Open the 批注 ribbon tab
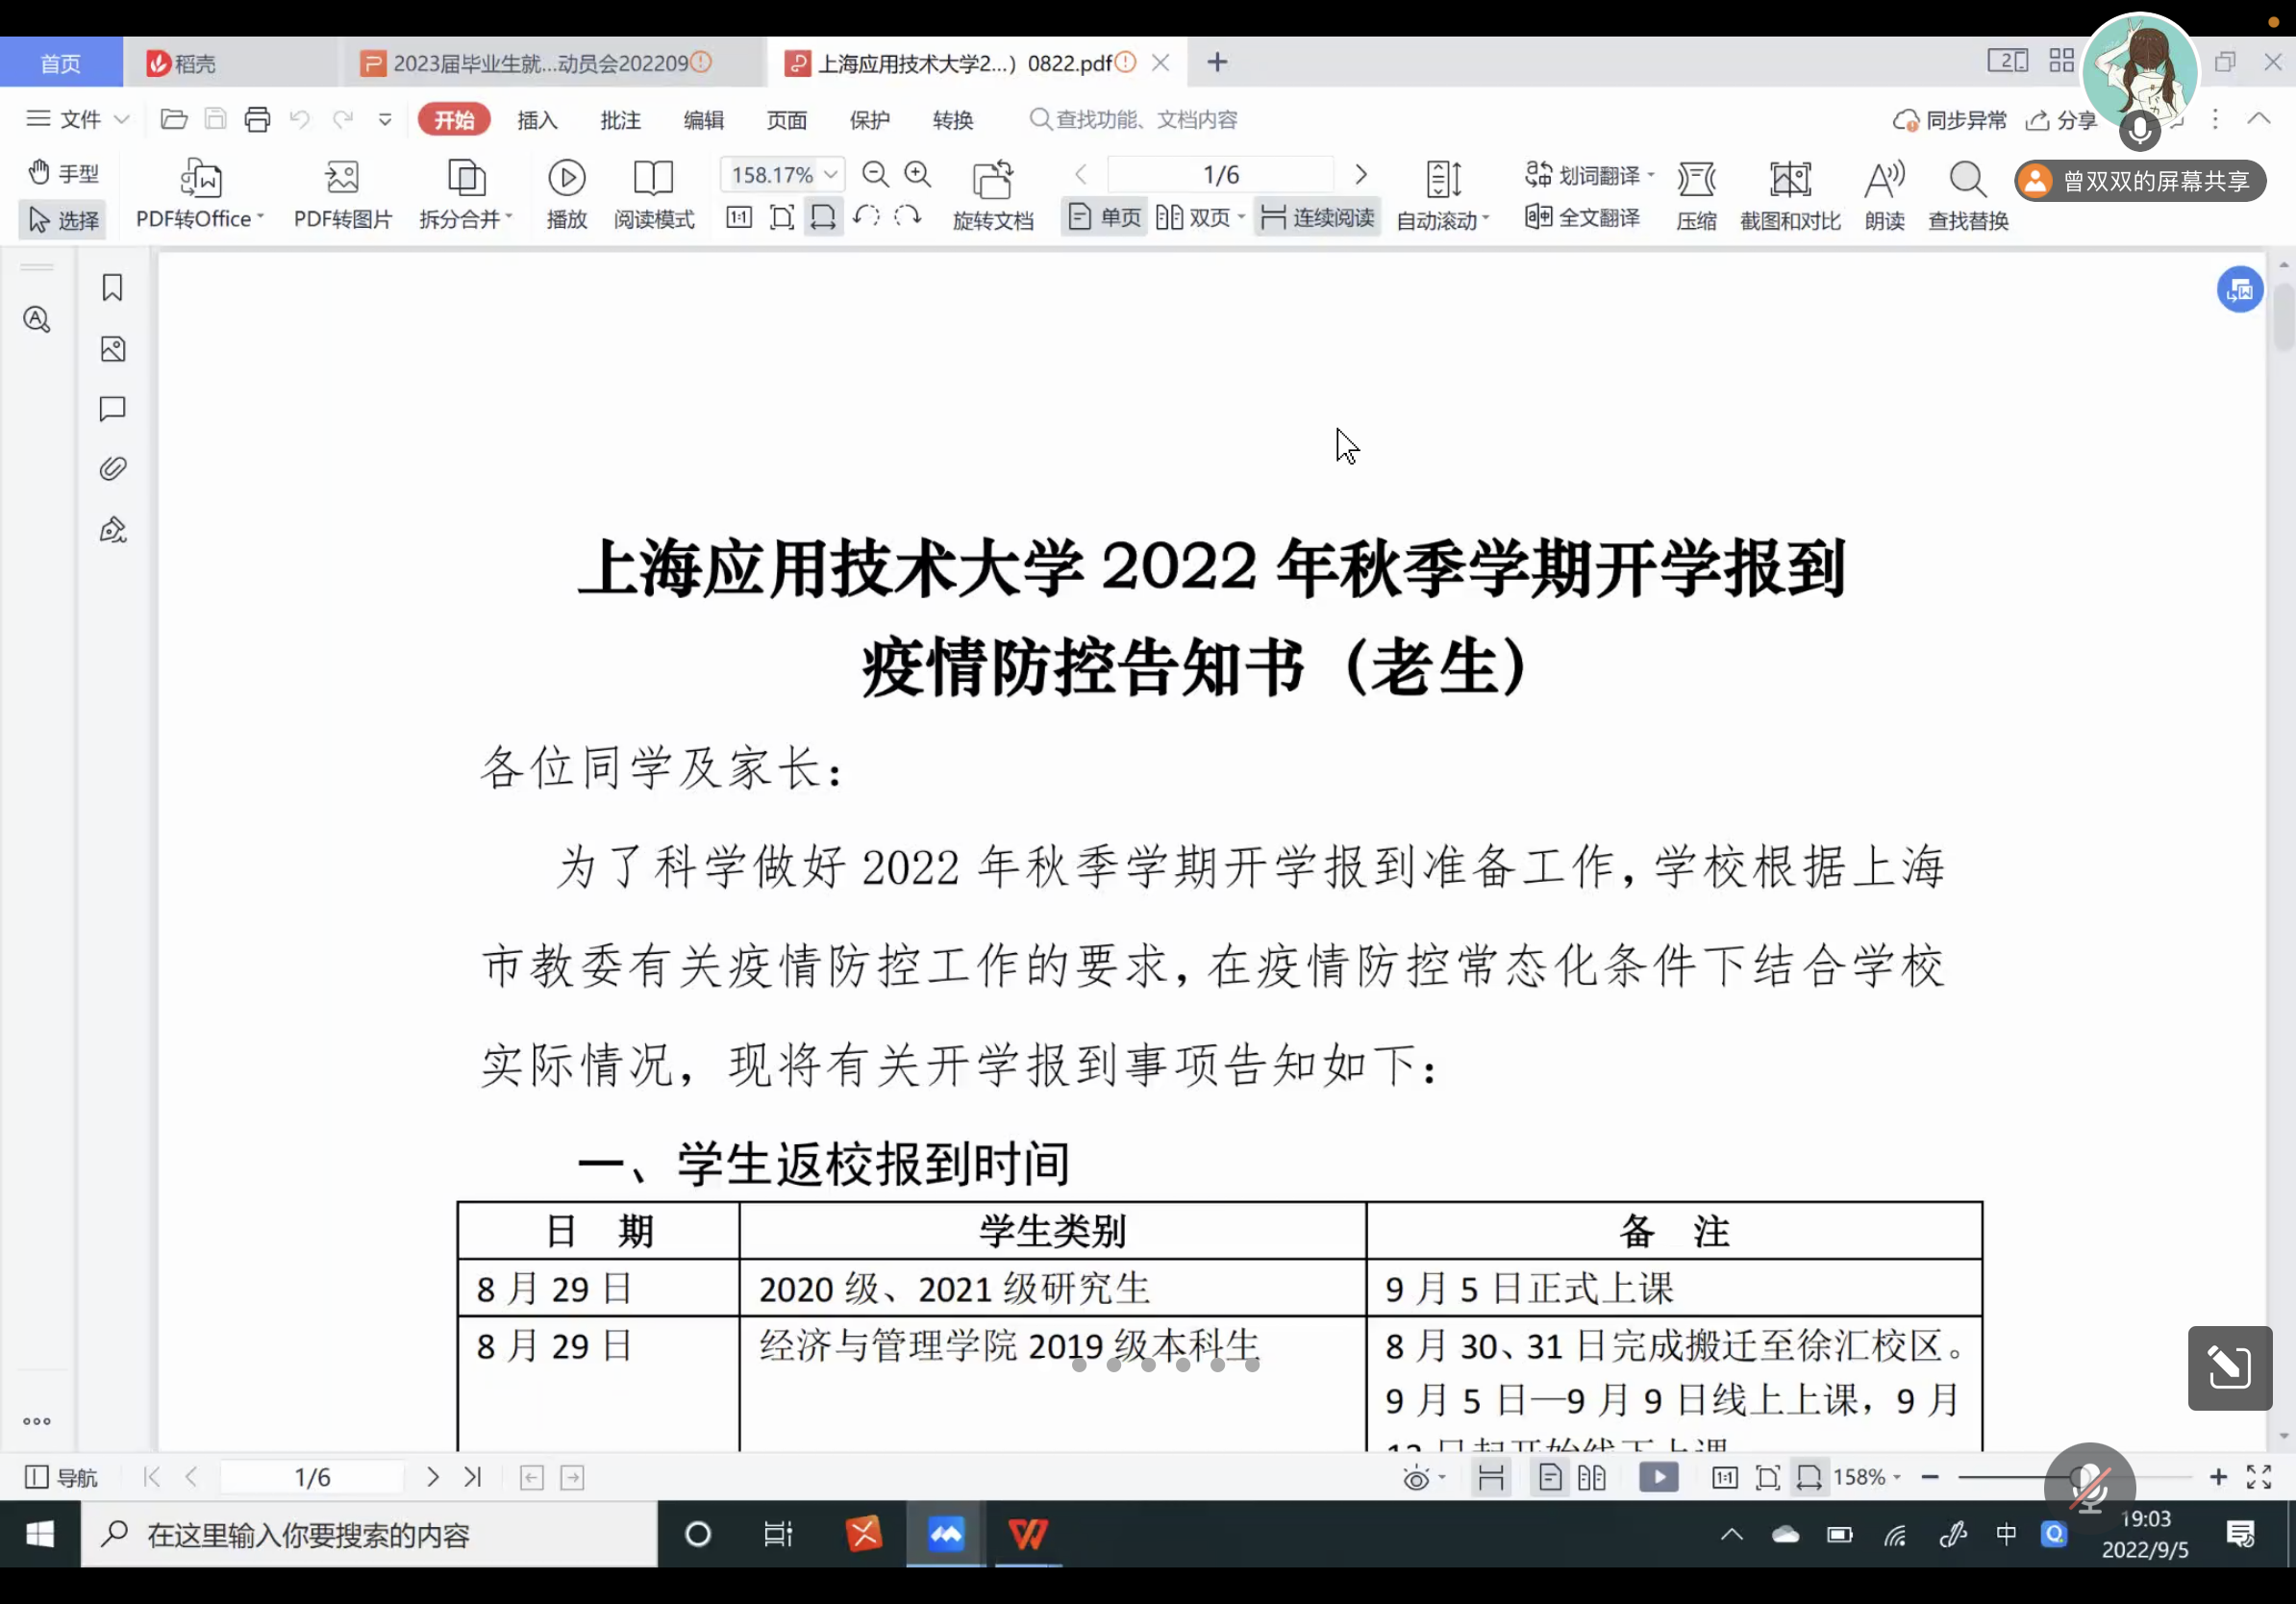 620,120
